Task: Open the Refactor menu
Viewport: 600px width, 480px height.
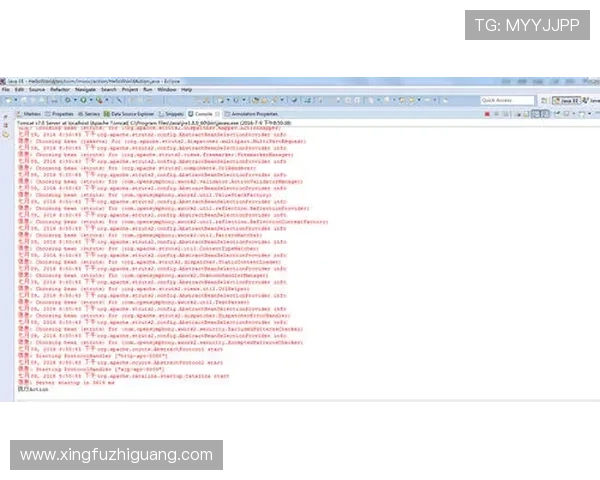Action: point(56,89)
